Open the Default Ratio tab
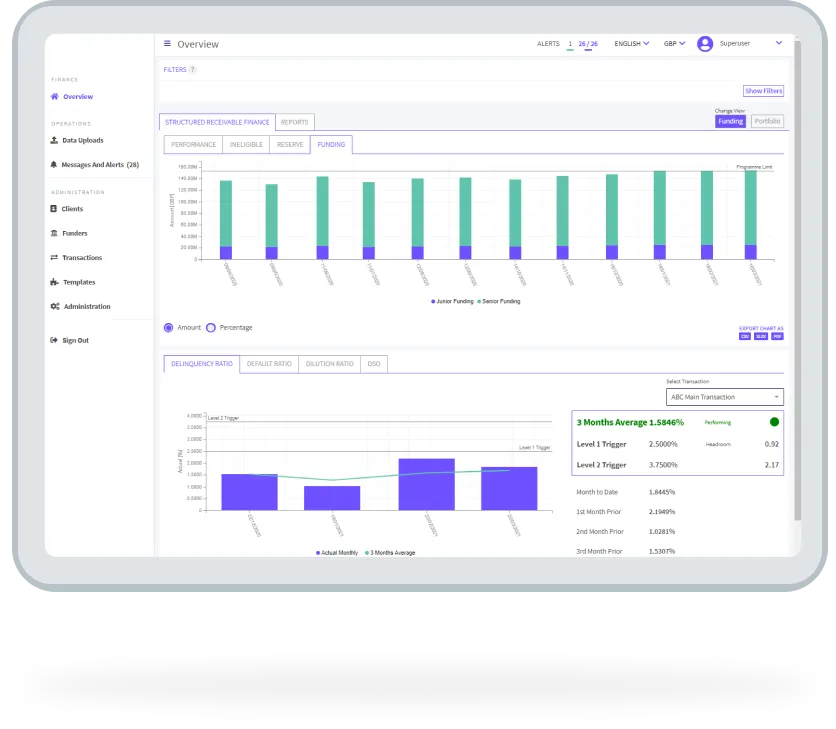This screenshot has width=836, height=729. (269, 364)
